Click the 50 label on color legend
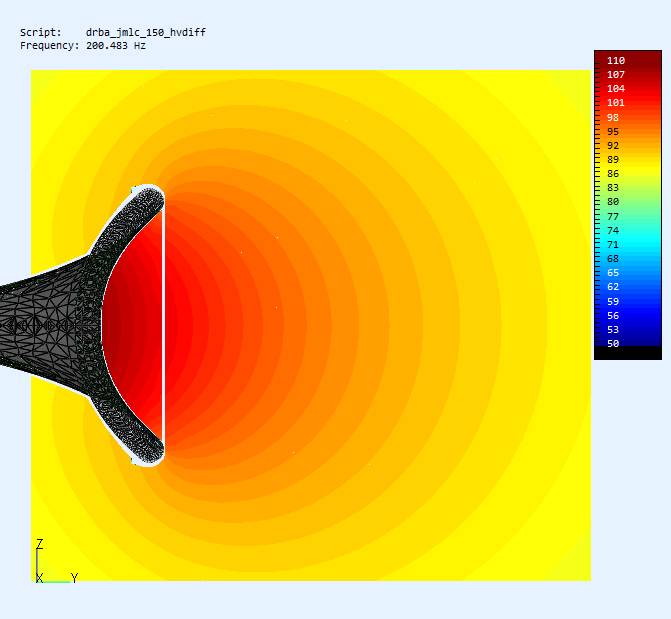Viewport: 671px width, 619px height. pyautogui.click(x=613, y=344)
